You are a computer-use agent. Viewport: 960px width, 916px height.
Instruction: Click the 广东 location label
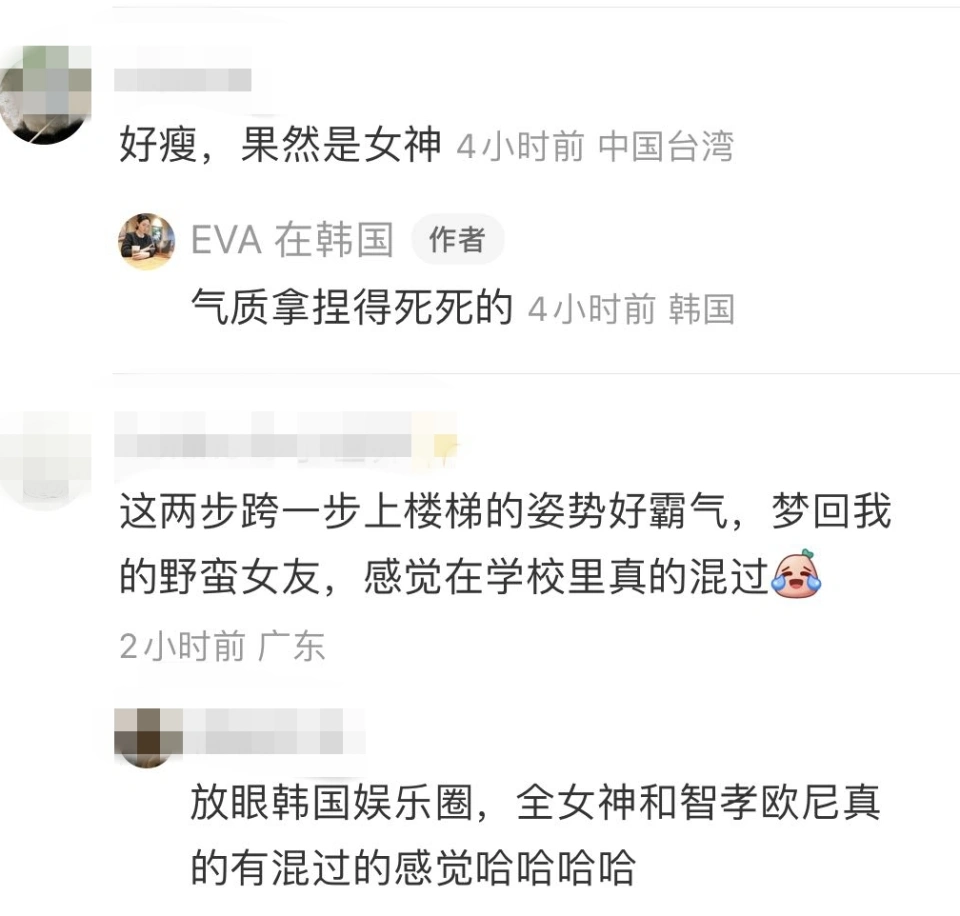(x=291, y=646)
